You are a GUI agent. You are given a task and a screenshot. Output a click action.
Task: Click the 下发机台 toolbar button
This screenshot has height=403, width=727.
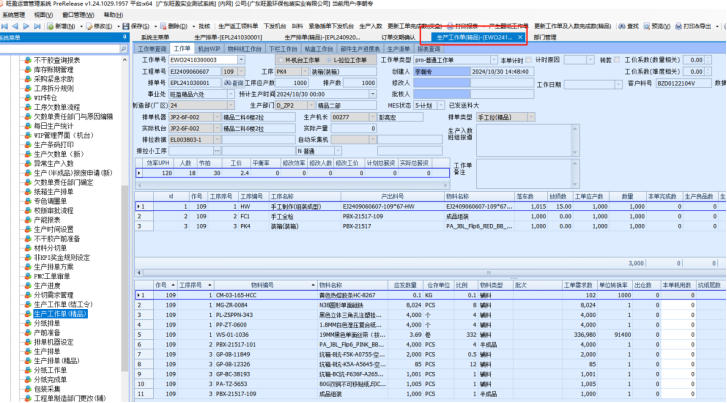[275, 26]
